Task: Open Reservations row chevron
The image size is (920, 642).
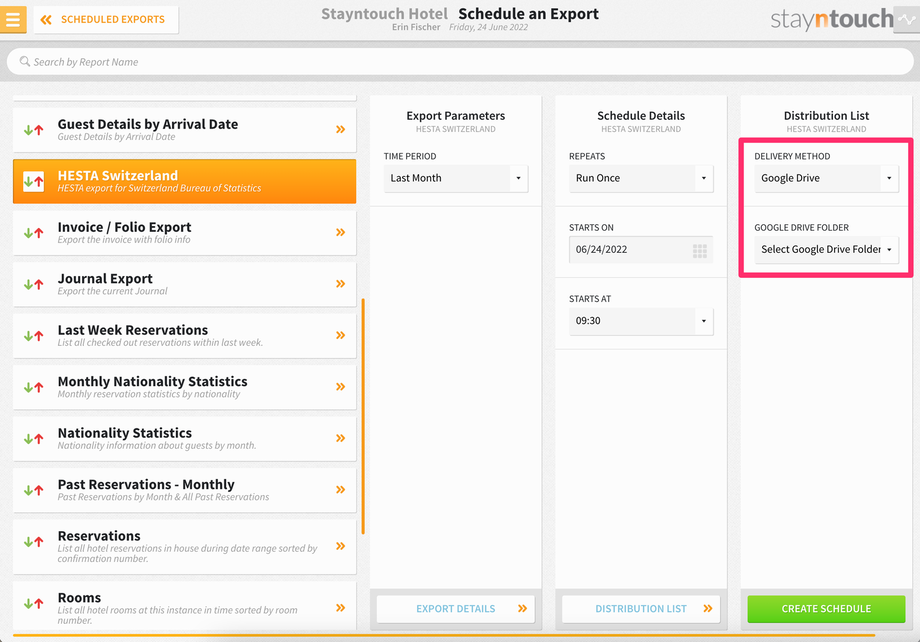Action: point(340,546)
